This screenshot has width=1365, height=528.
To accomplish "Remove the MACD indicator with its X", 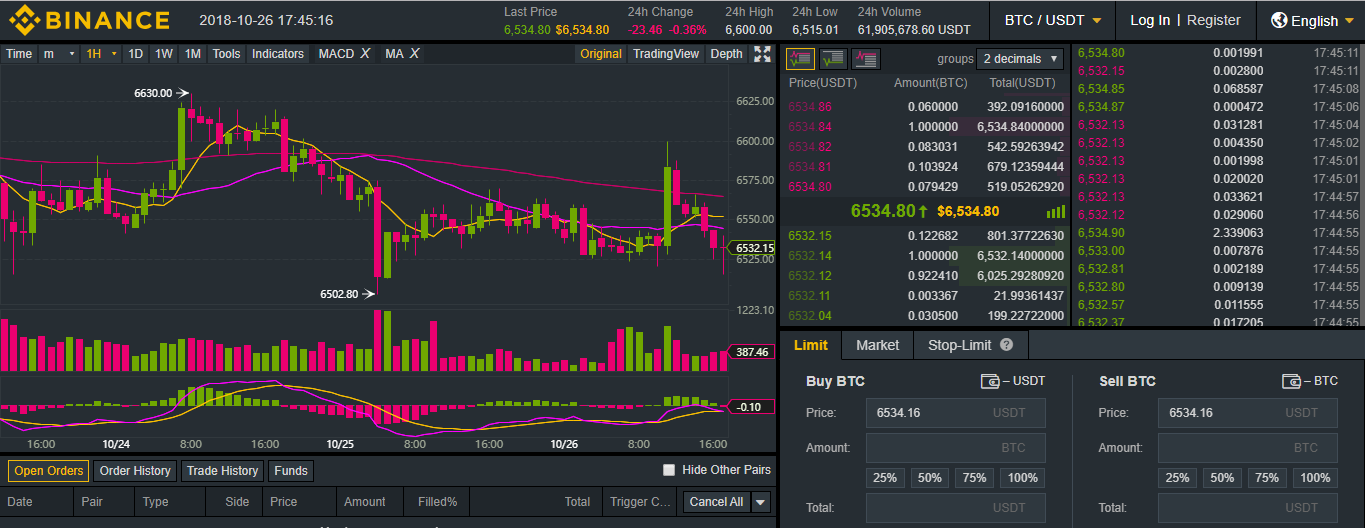I will point(365,54).
